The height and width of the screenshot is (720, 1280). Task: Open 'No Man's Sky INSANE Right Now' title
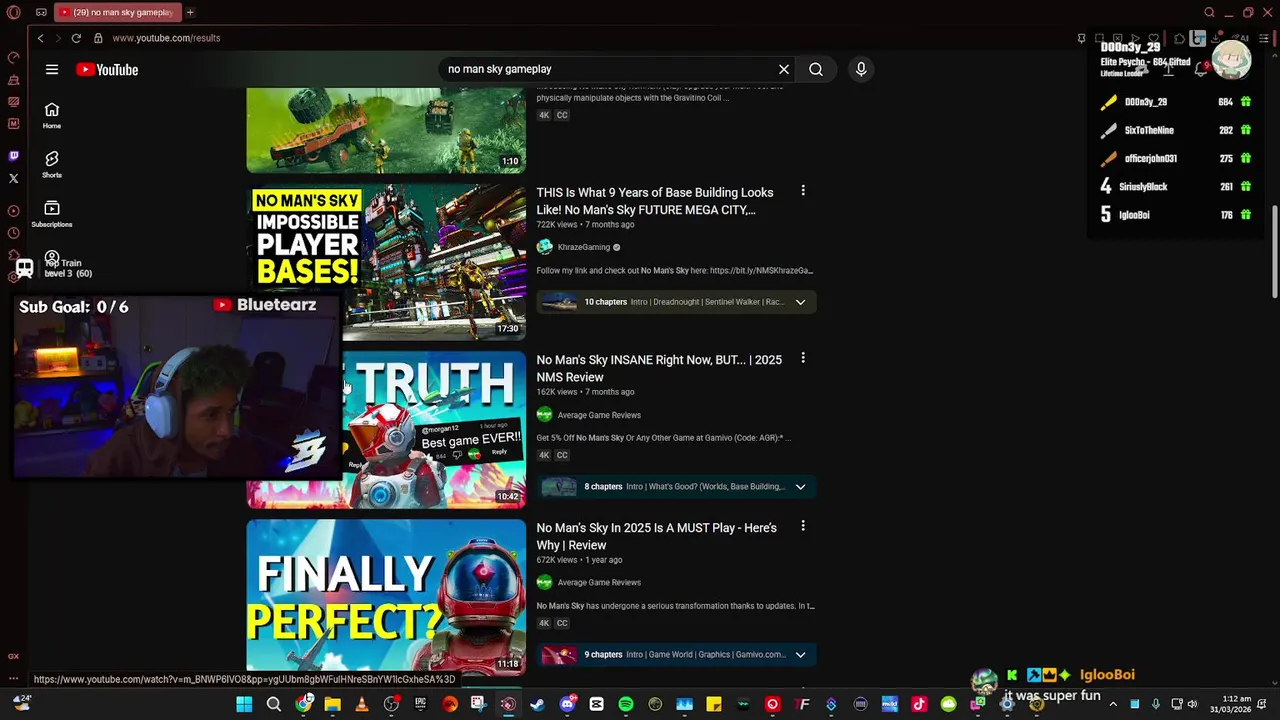(659, 368)
